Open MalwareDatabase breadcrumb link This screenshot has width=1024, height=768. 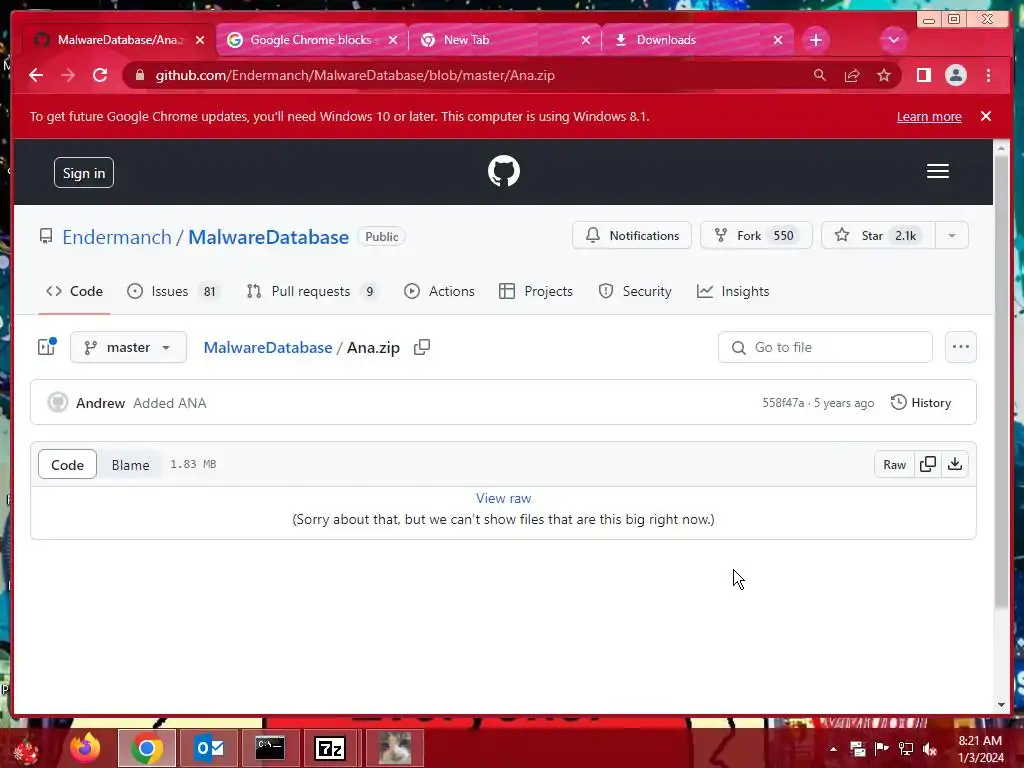coord(268,347)
